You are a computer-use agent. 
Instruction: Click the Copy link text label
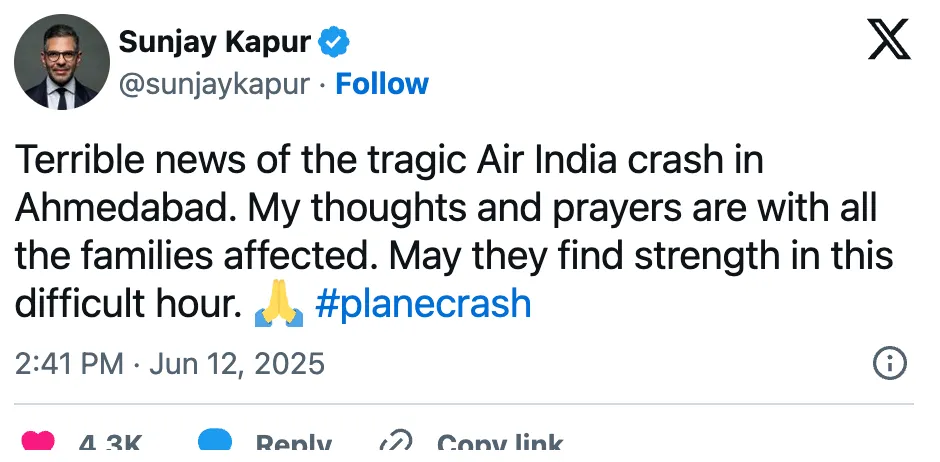pos(500,442)
